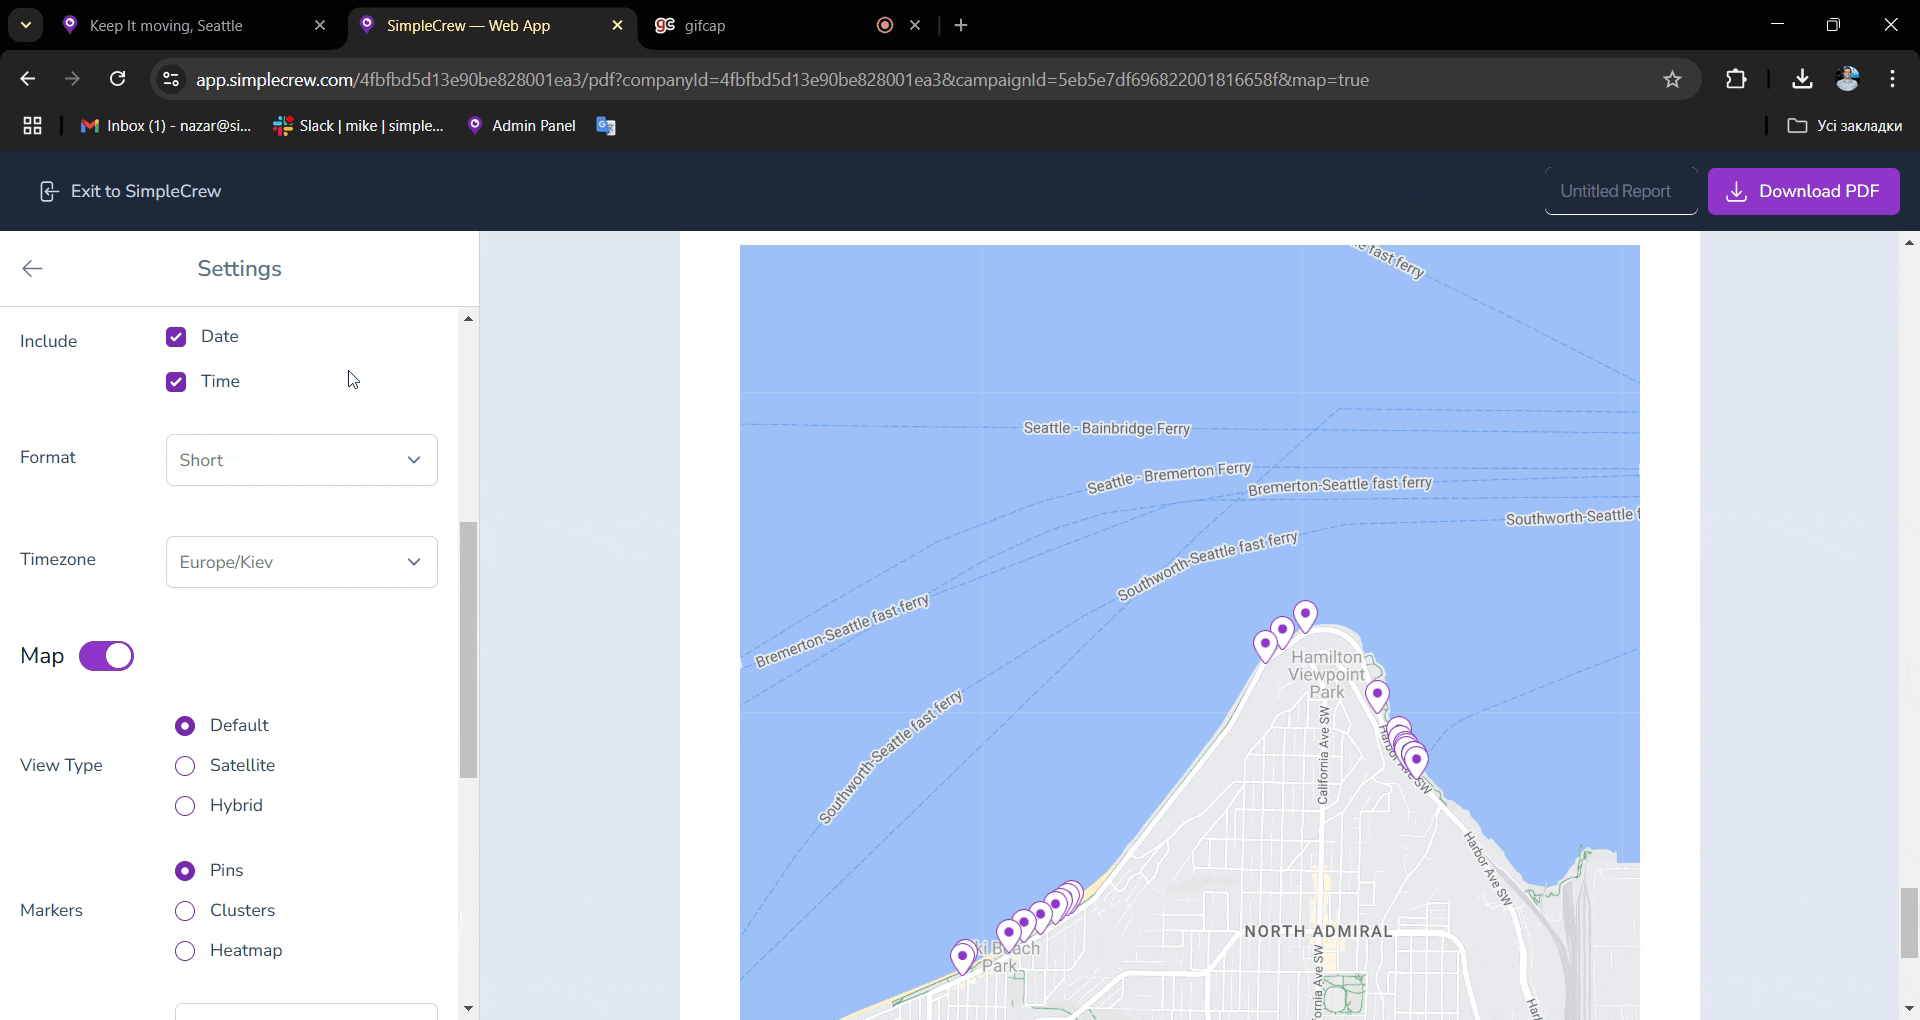The image size is (1920, 1020).
Task: Open the Chrome three-dot menu
Action: [1892, 79]
